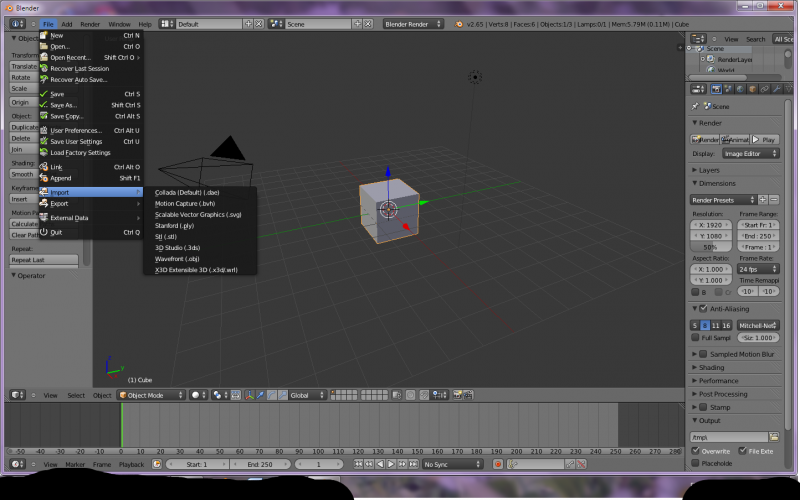Open the Object Mode dropdown
800x500 pixels.
(151, 395)
